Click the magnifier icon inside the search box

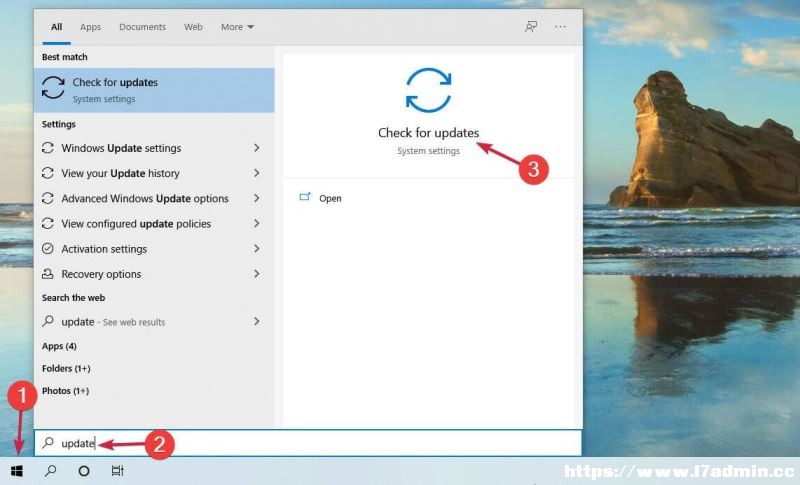tap(48, 443)
